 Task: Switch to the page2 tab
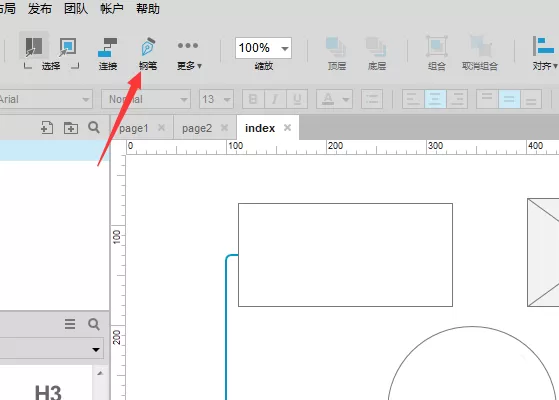[x=197, y=128]
